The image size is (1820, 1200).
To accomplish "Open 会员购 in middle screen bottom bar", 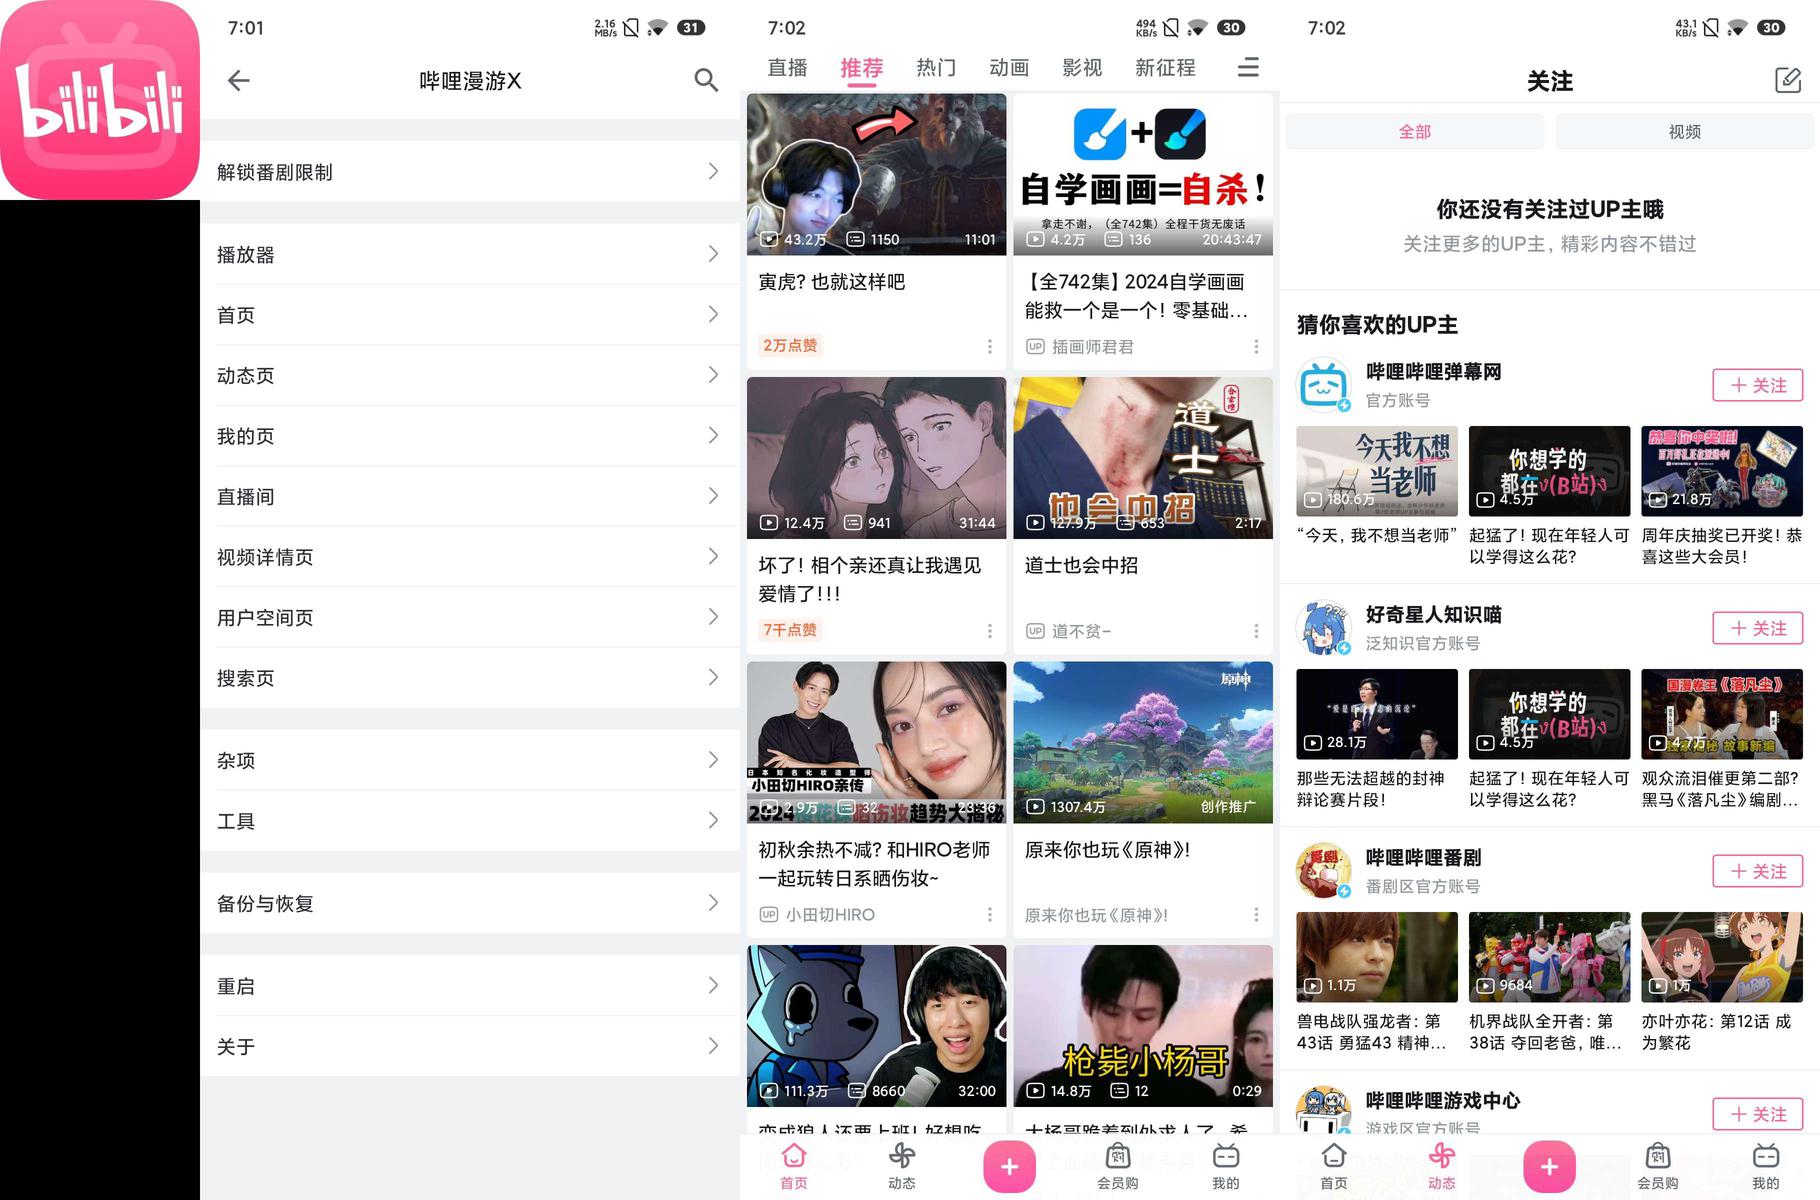I will coord(1117,1166).
